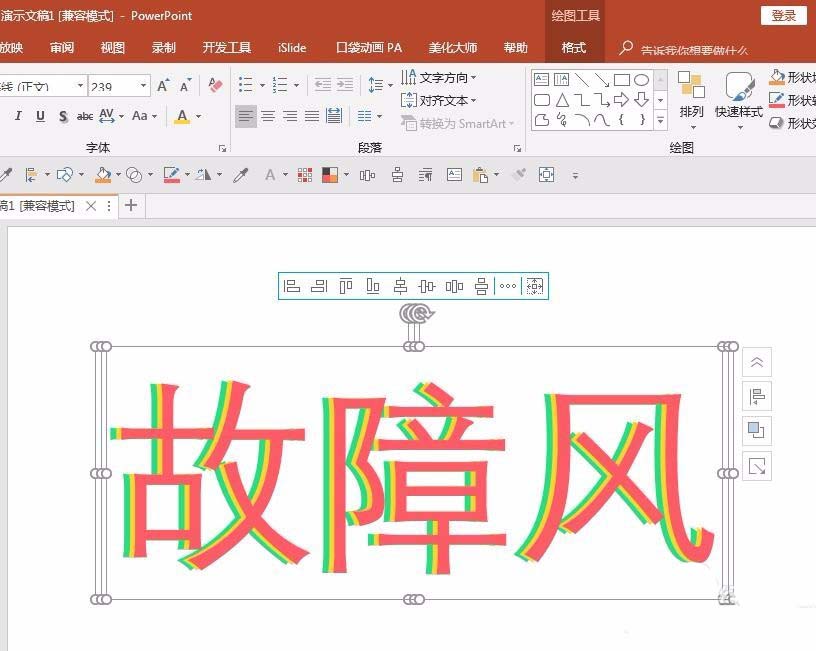Open the 视图 (View) menu tab
This screenshot has width=816, height=651.
tap(112, 47)
